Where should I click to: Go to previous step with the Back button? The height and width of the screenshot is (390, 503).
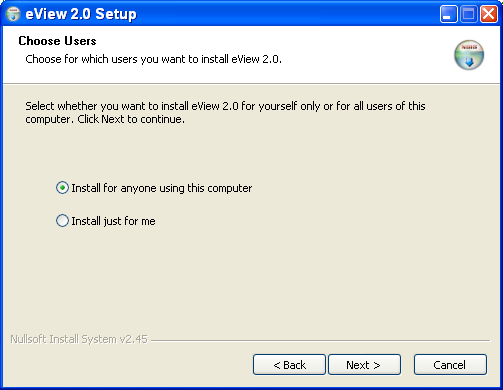(x=289, y=365)
